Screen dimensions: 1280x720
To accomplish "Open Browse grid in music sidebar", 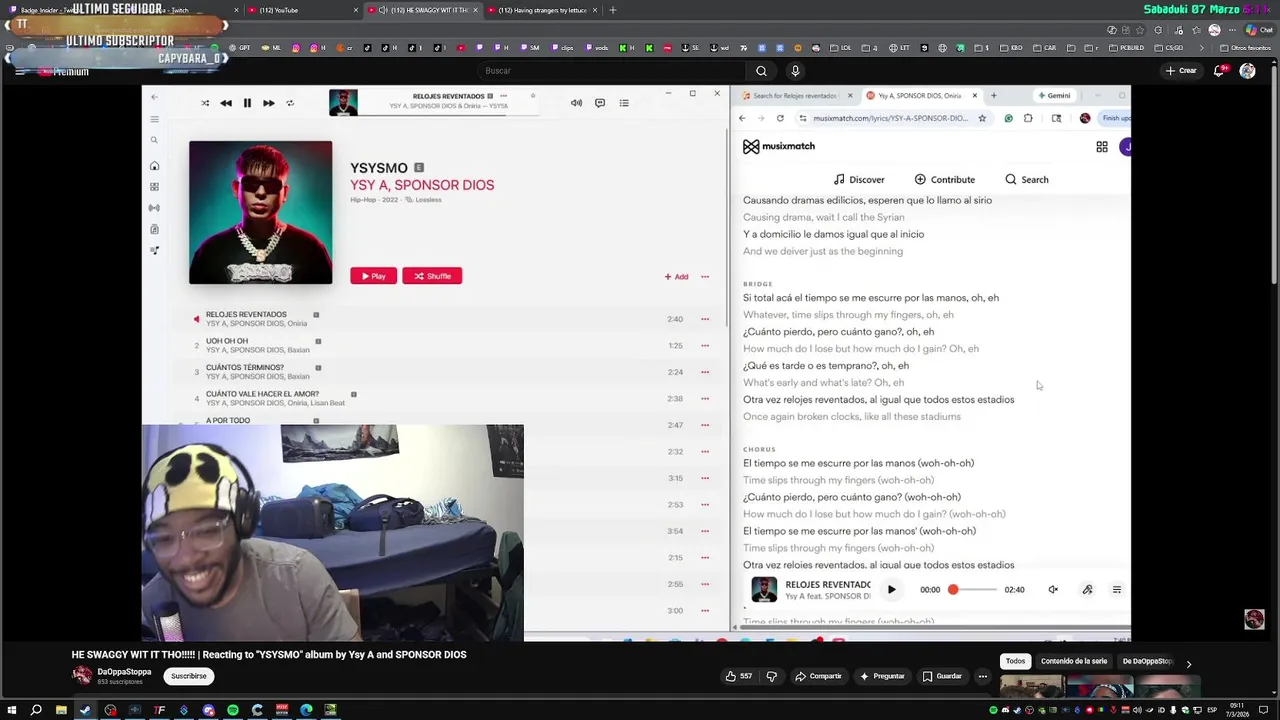I will pyautogui.click(x=154, y=187).
